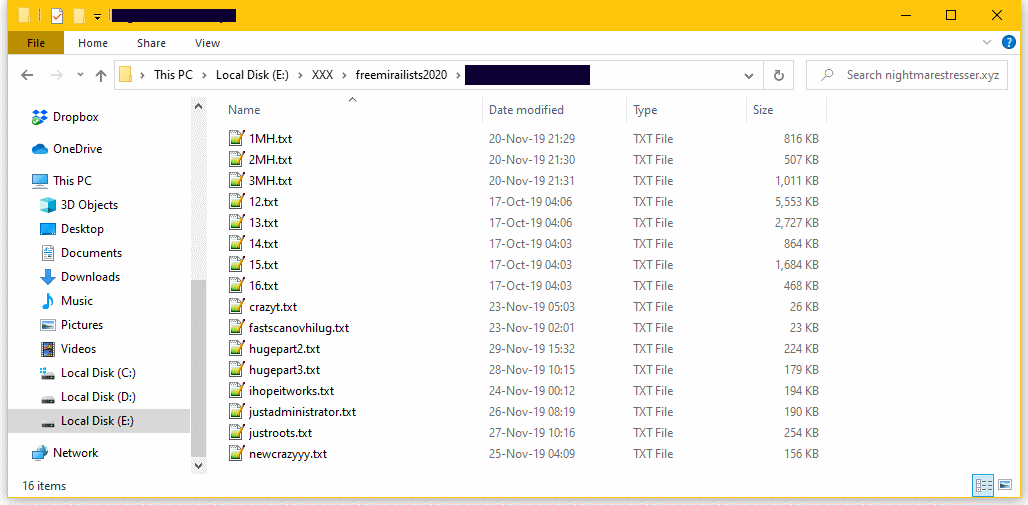Switch to large thumbnails view layout

coord(1003,485)
